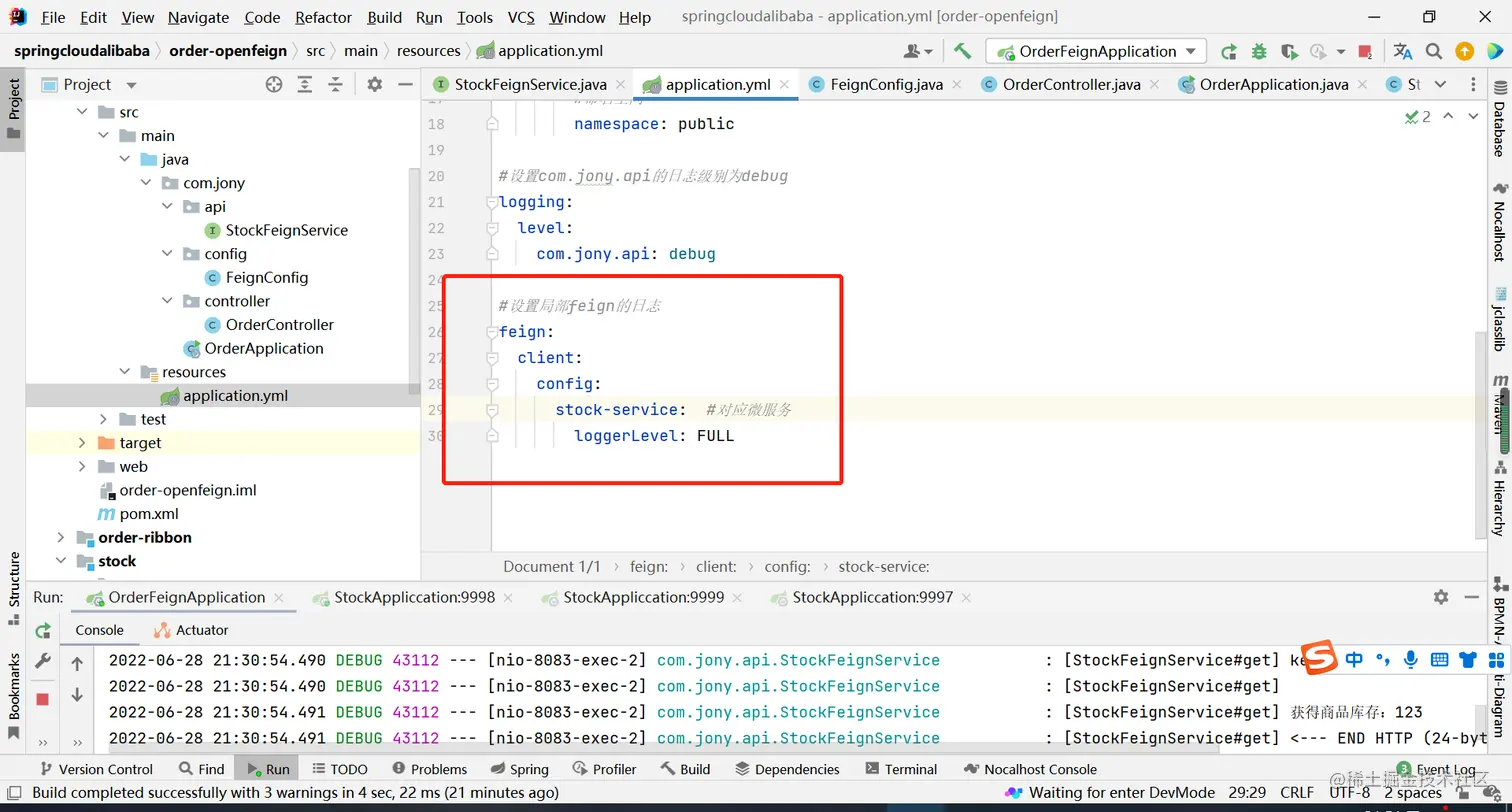The height and width of the screenshot is (812, 1512).
Task: Click the microphone icon on the IME bar
Action: click(x=1410, y=659)
